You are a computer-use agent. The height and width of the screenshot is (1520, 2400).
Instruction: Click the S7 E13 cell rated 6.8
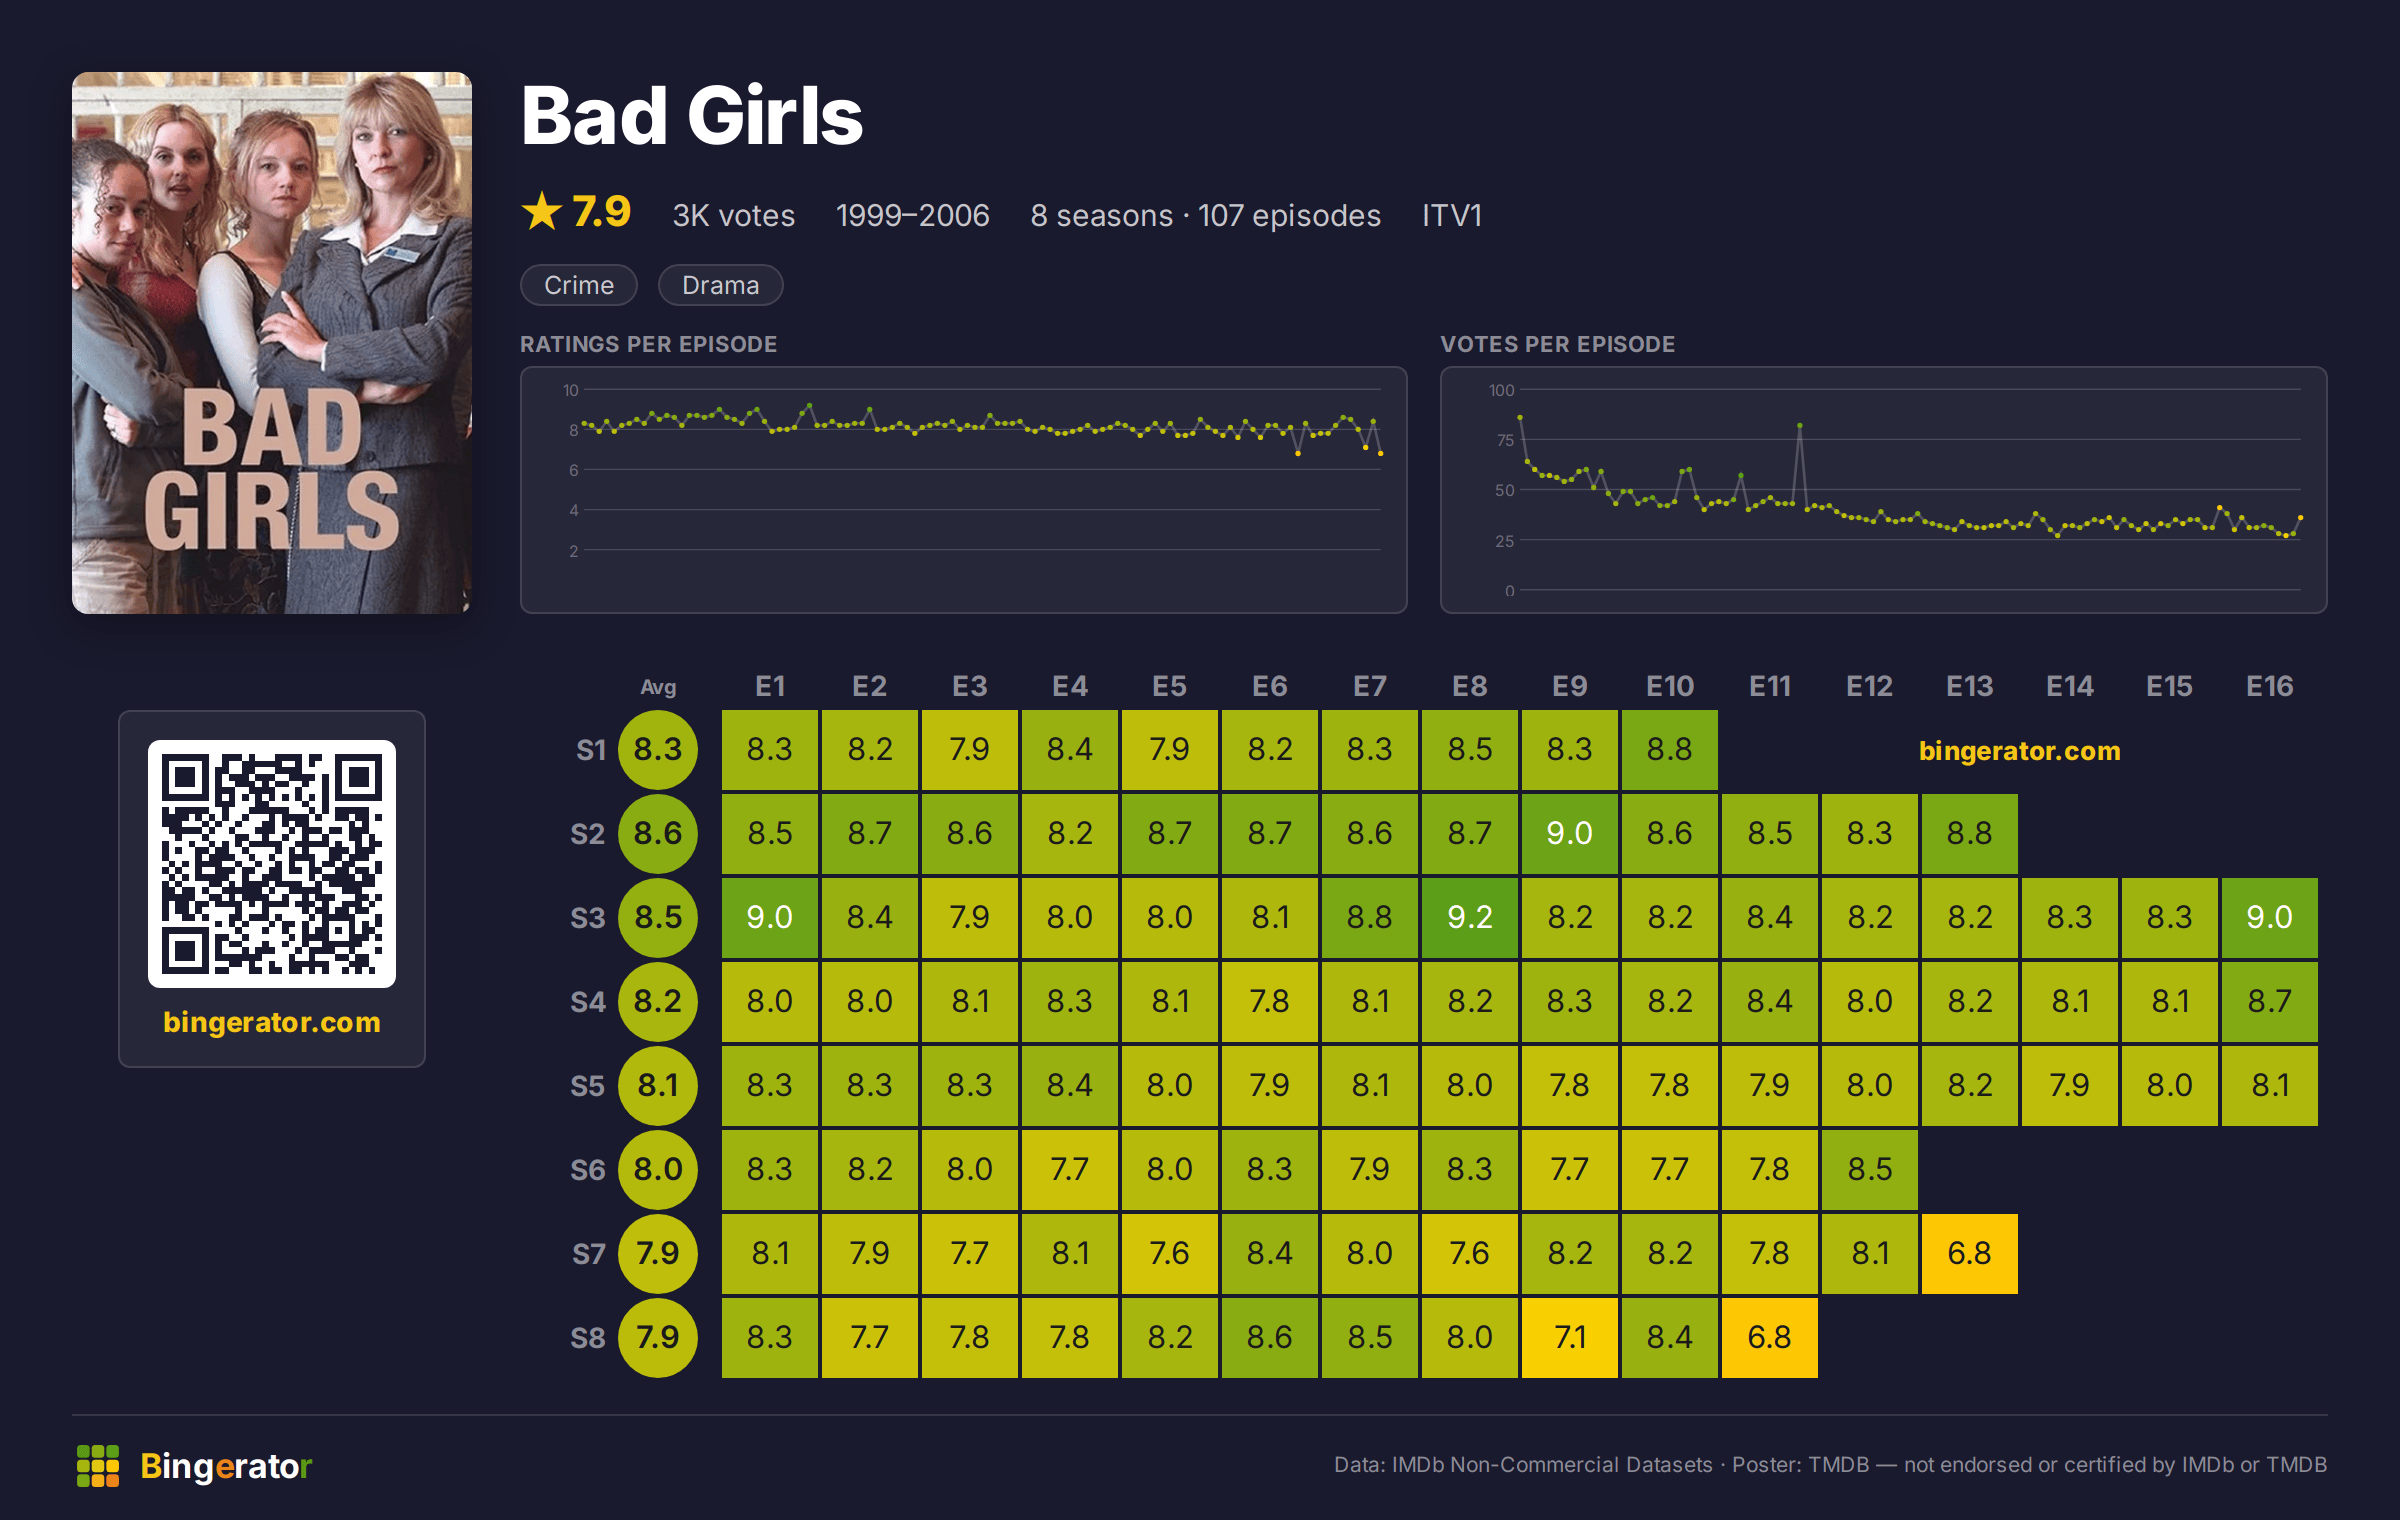[1970, 1254]
